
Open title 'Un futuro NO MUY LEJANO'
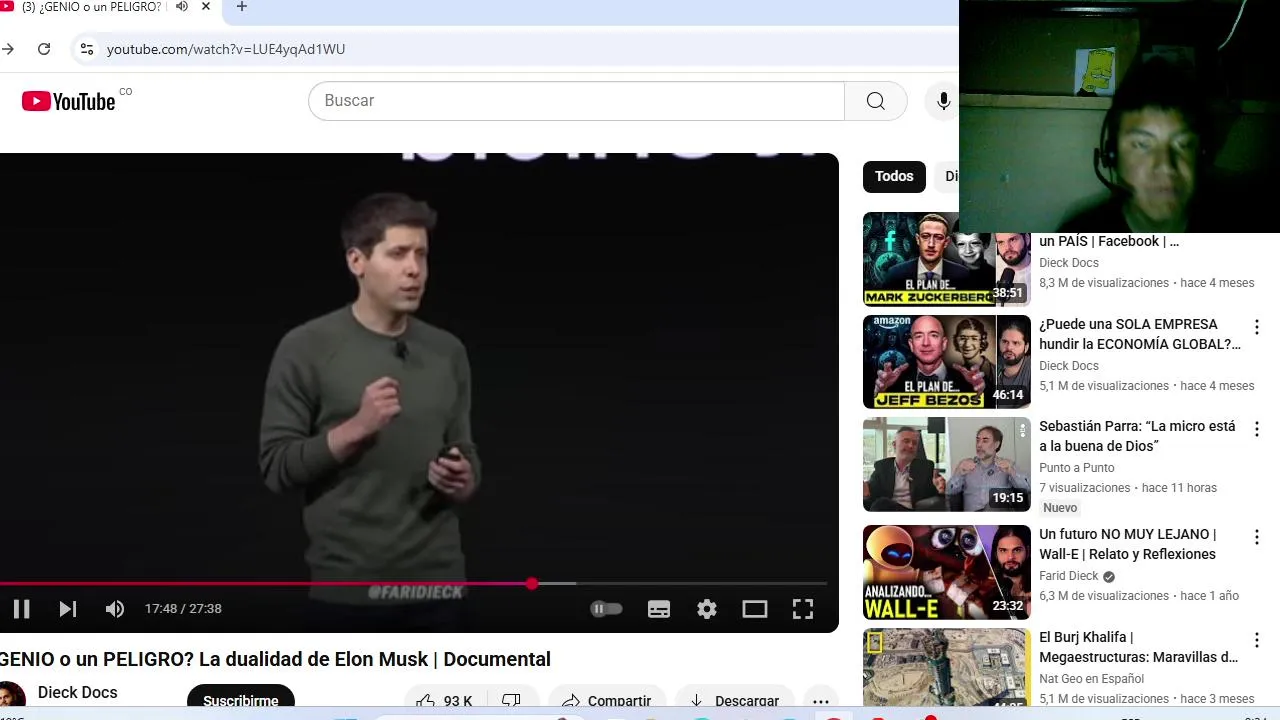(x=1128, y=544)
